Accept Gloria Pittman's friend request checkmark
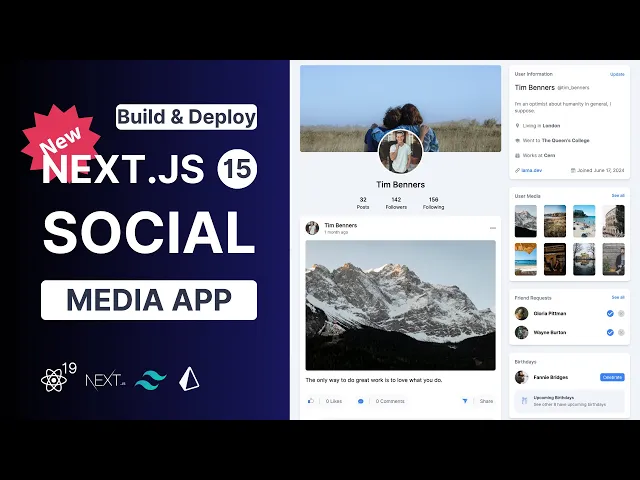The height and width of the screenshot is (480, 640). [x=610, y=313]
